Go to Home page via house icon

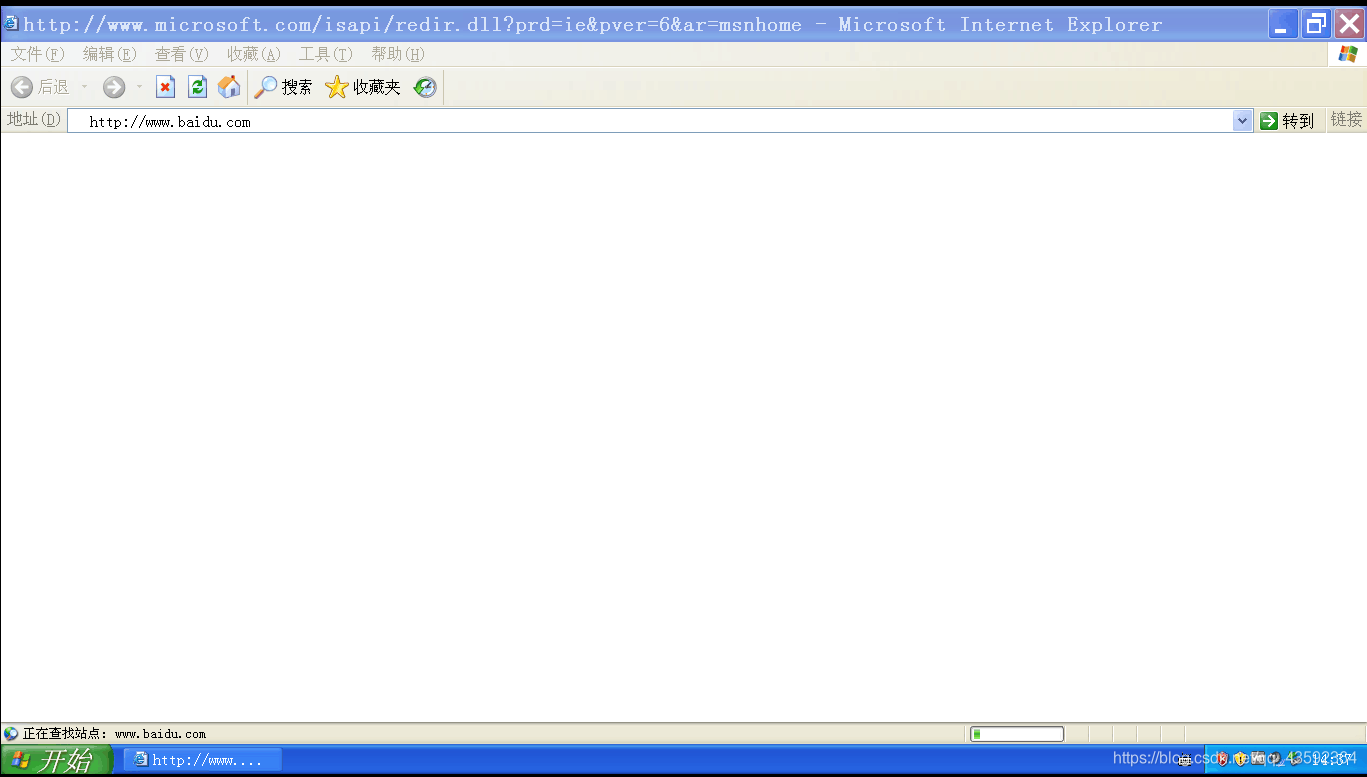[229, 88]
